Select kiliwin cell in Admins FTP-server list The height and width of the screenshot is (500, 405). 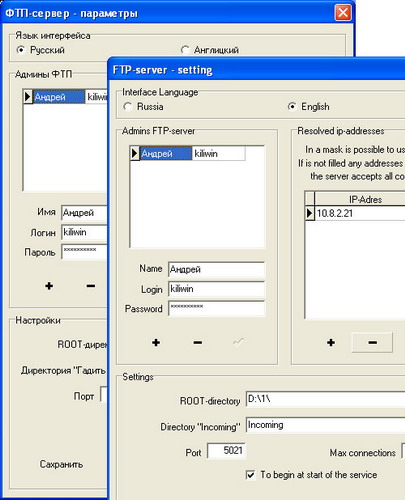pyautogui.click(x=219, y=154)
